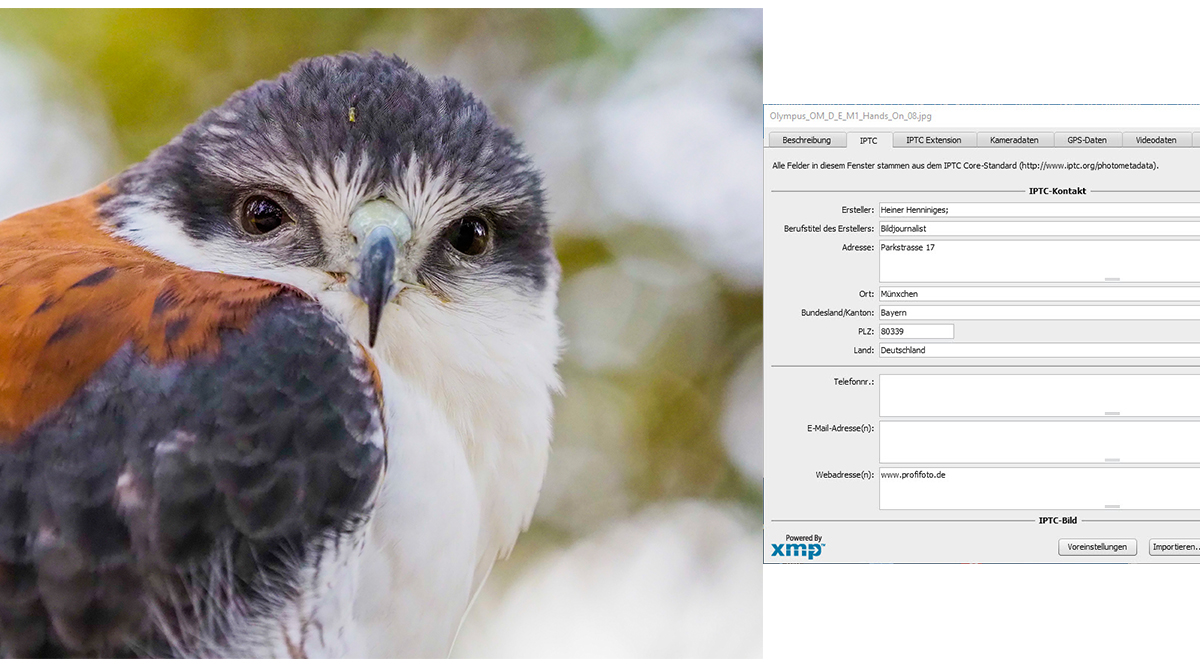
Task: Click the Adresse field resize grip
Action: click(x=1112, y=279)
